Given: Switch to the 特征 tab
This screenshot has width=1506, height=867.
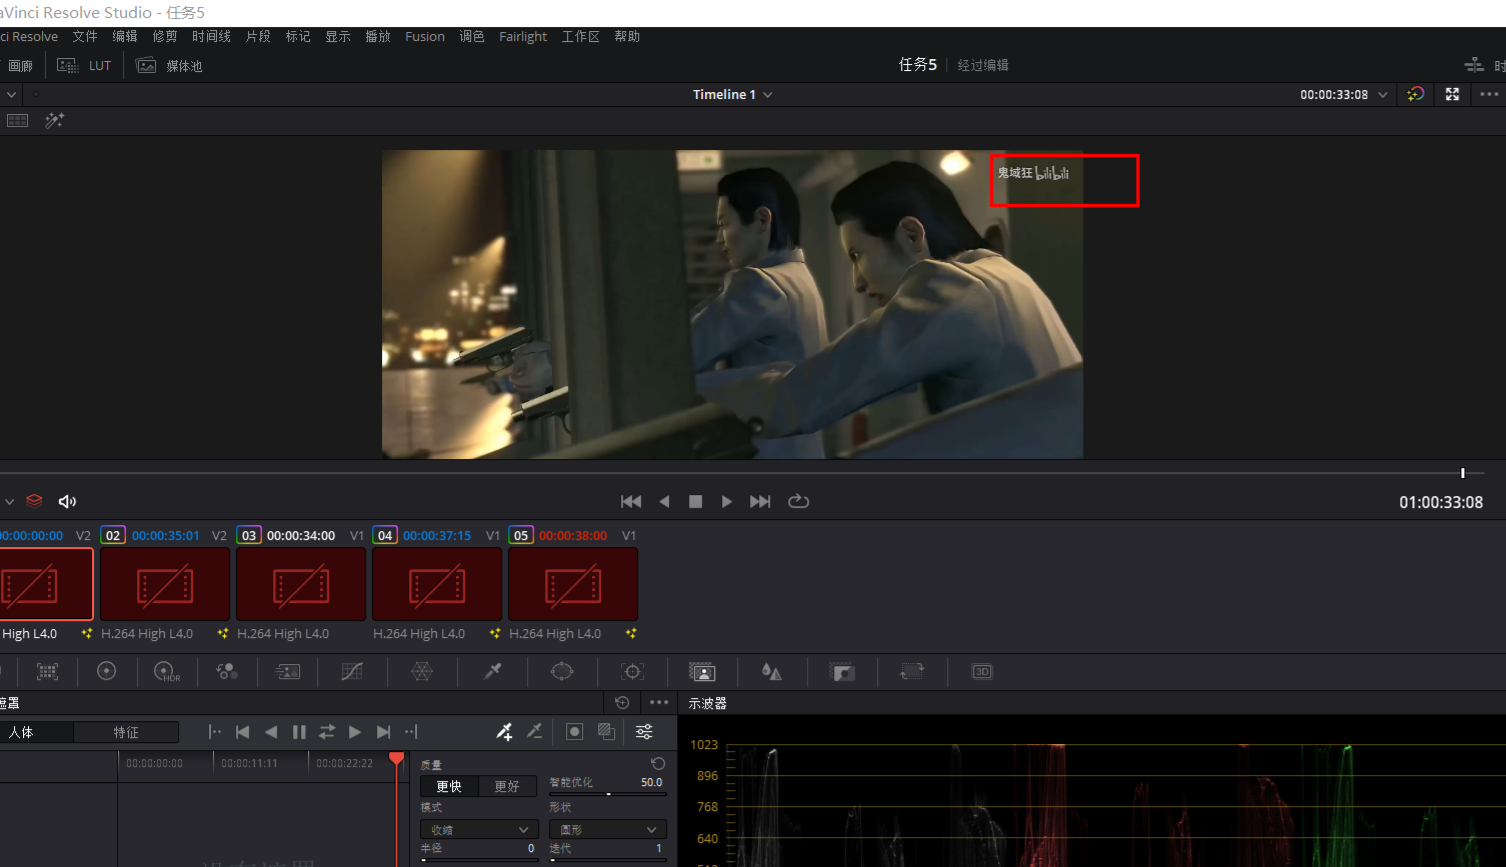Looking at the screenshot, I should coord(126,733).
